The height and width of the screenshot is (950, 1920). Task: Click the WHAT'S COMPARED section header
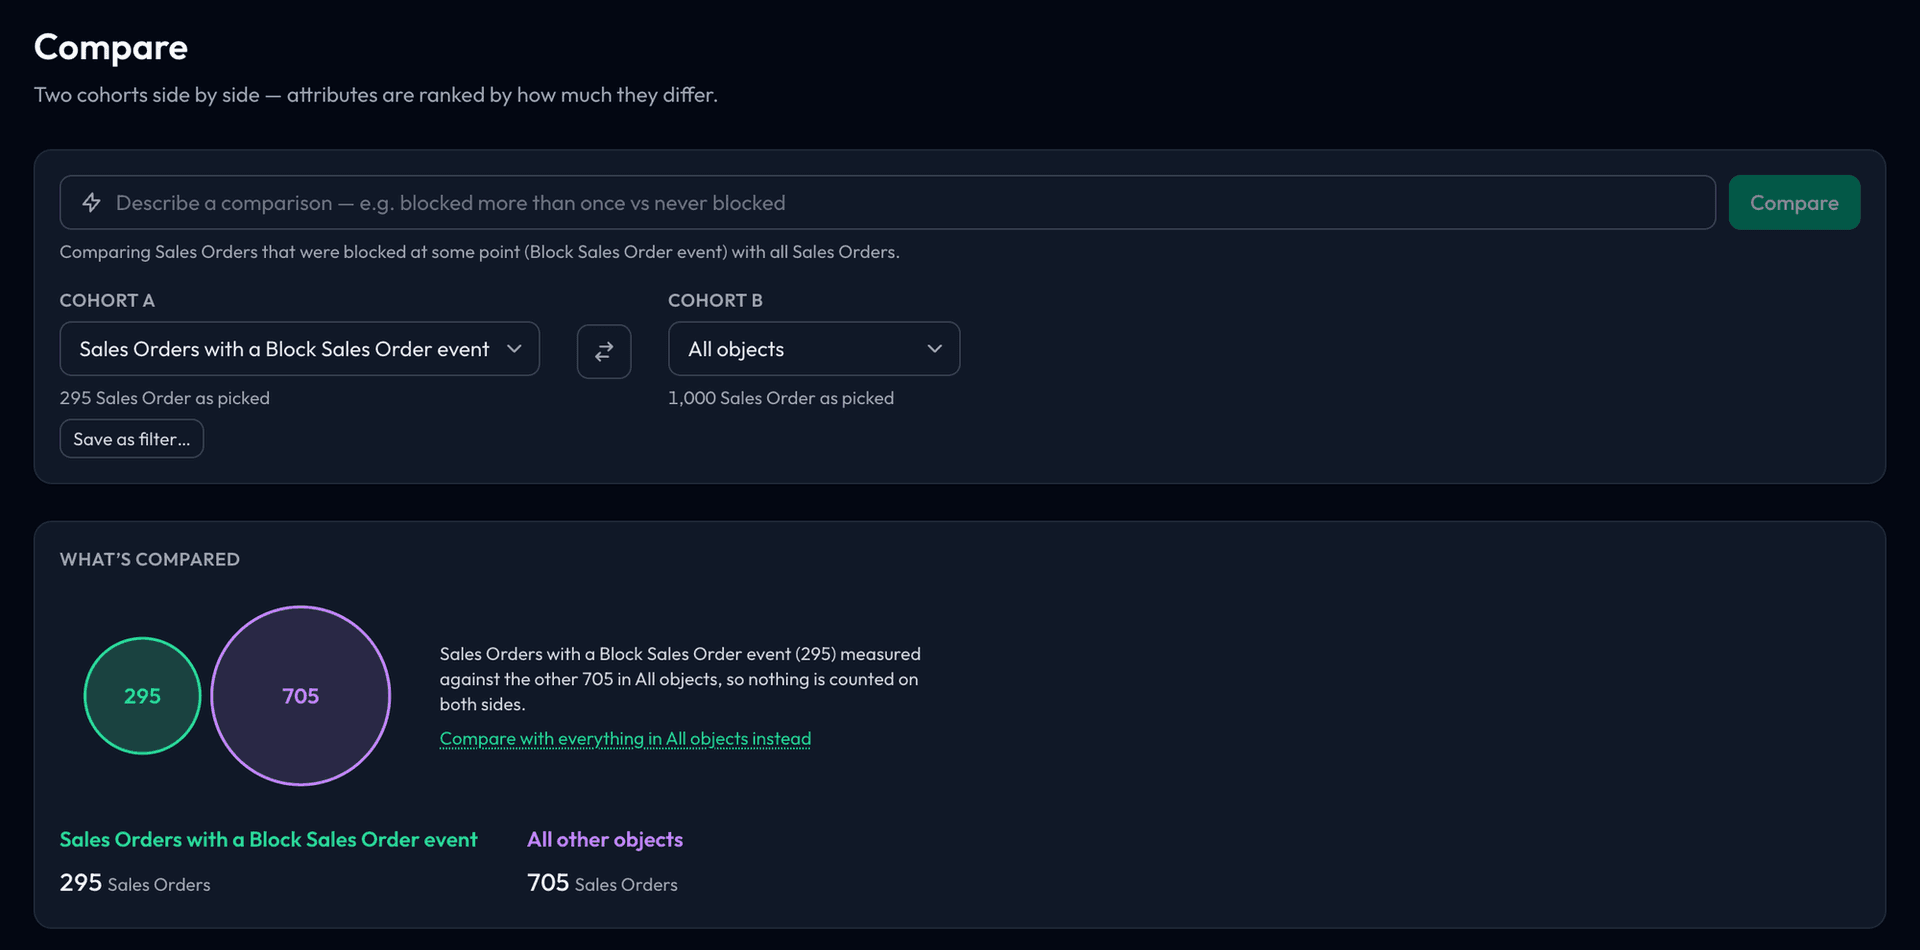[x=150, y=560]
